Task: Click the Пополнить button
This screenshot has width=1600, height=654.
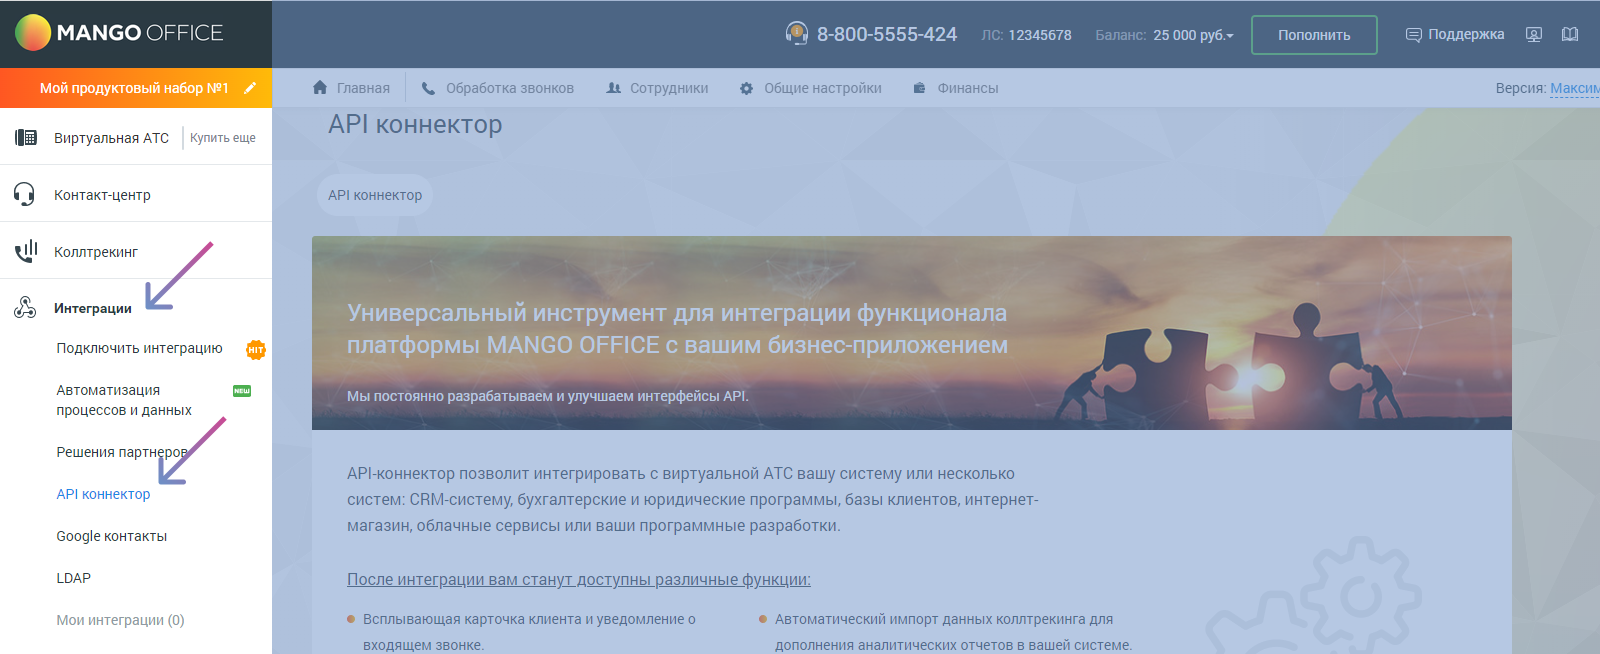Action: coord(1314,35)
